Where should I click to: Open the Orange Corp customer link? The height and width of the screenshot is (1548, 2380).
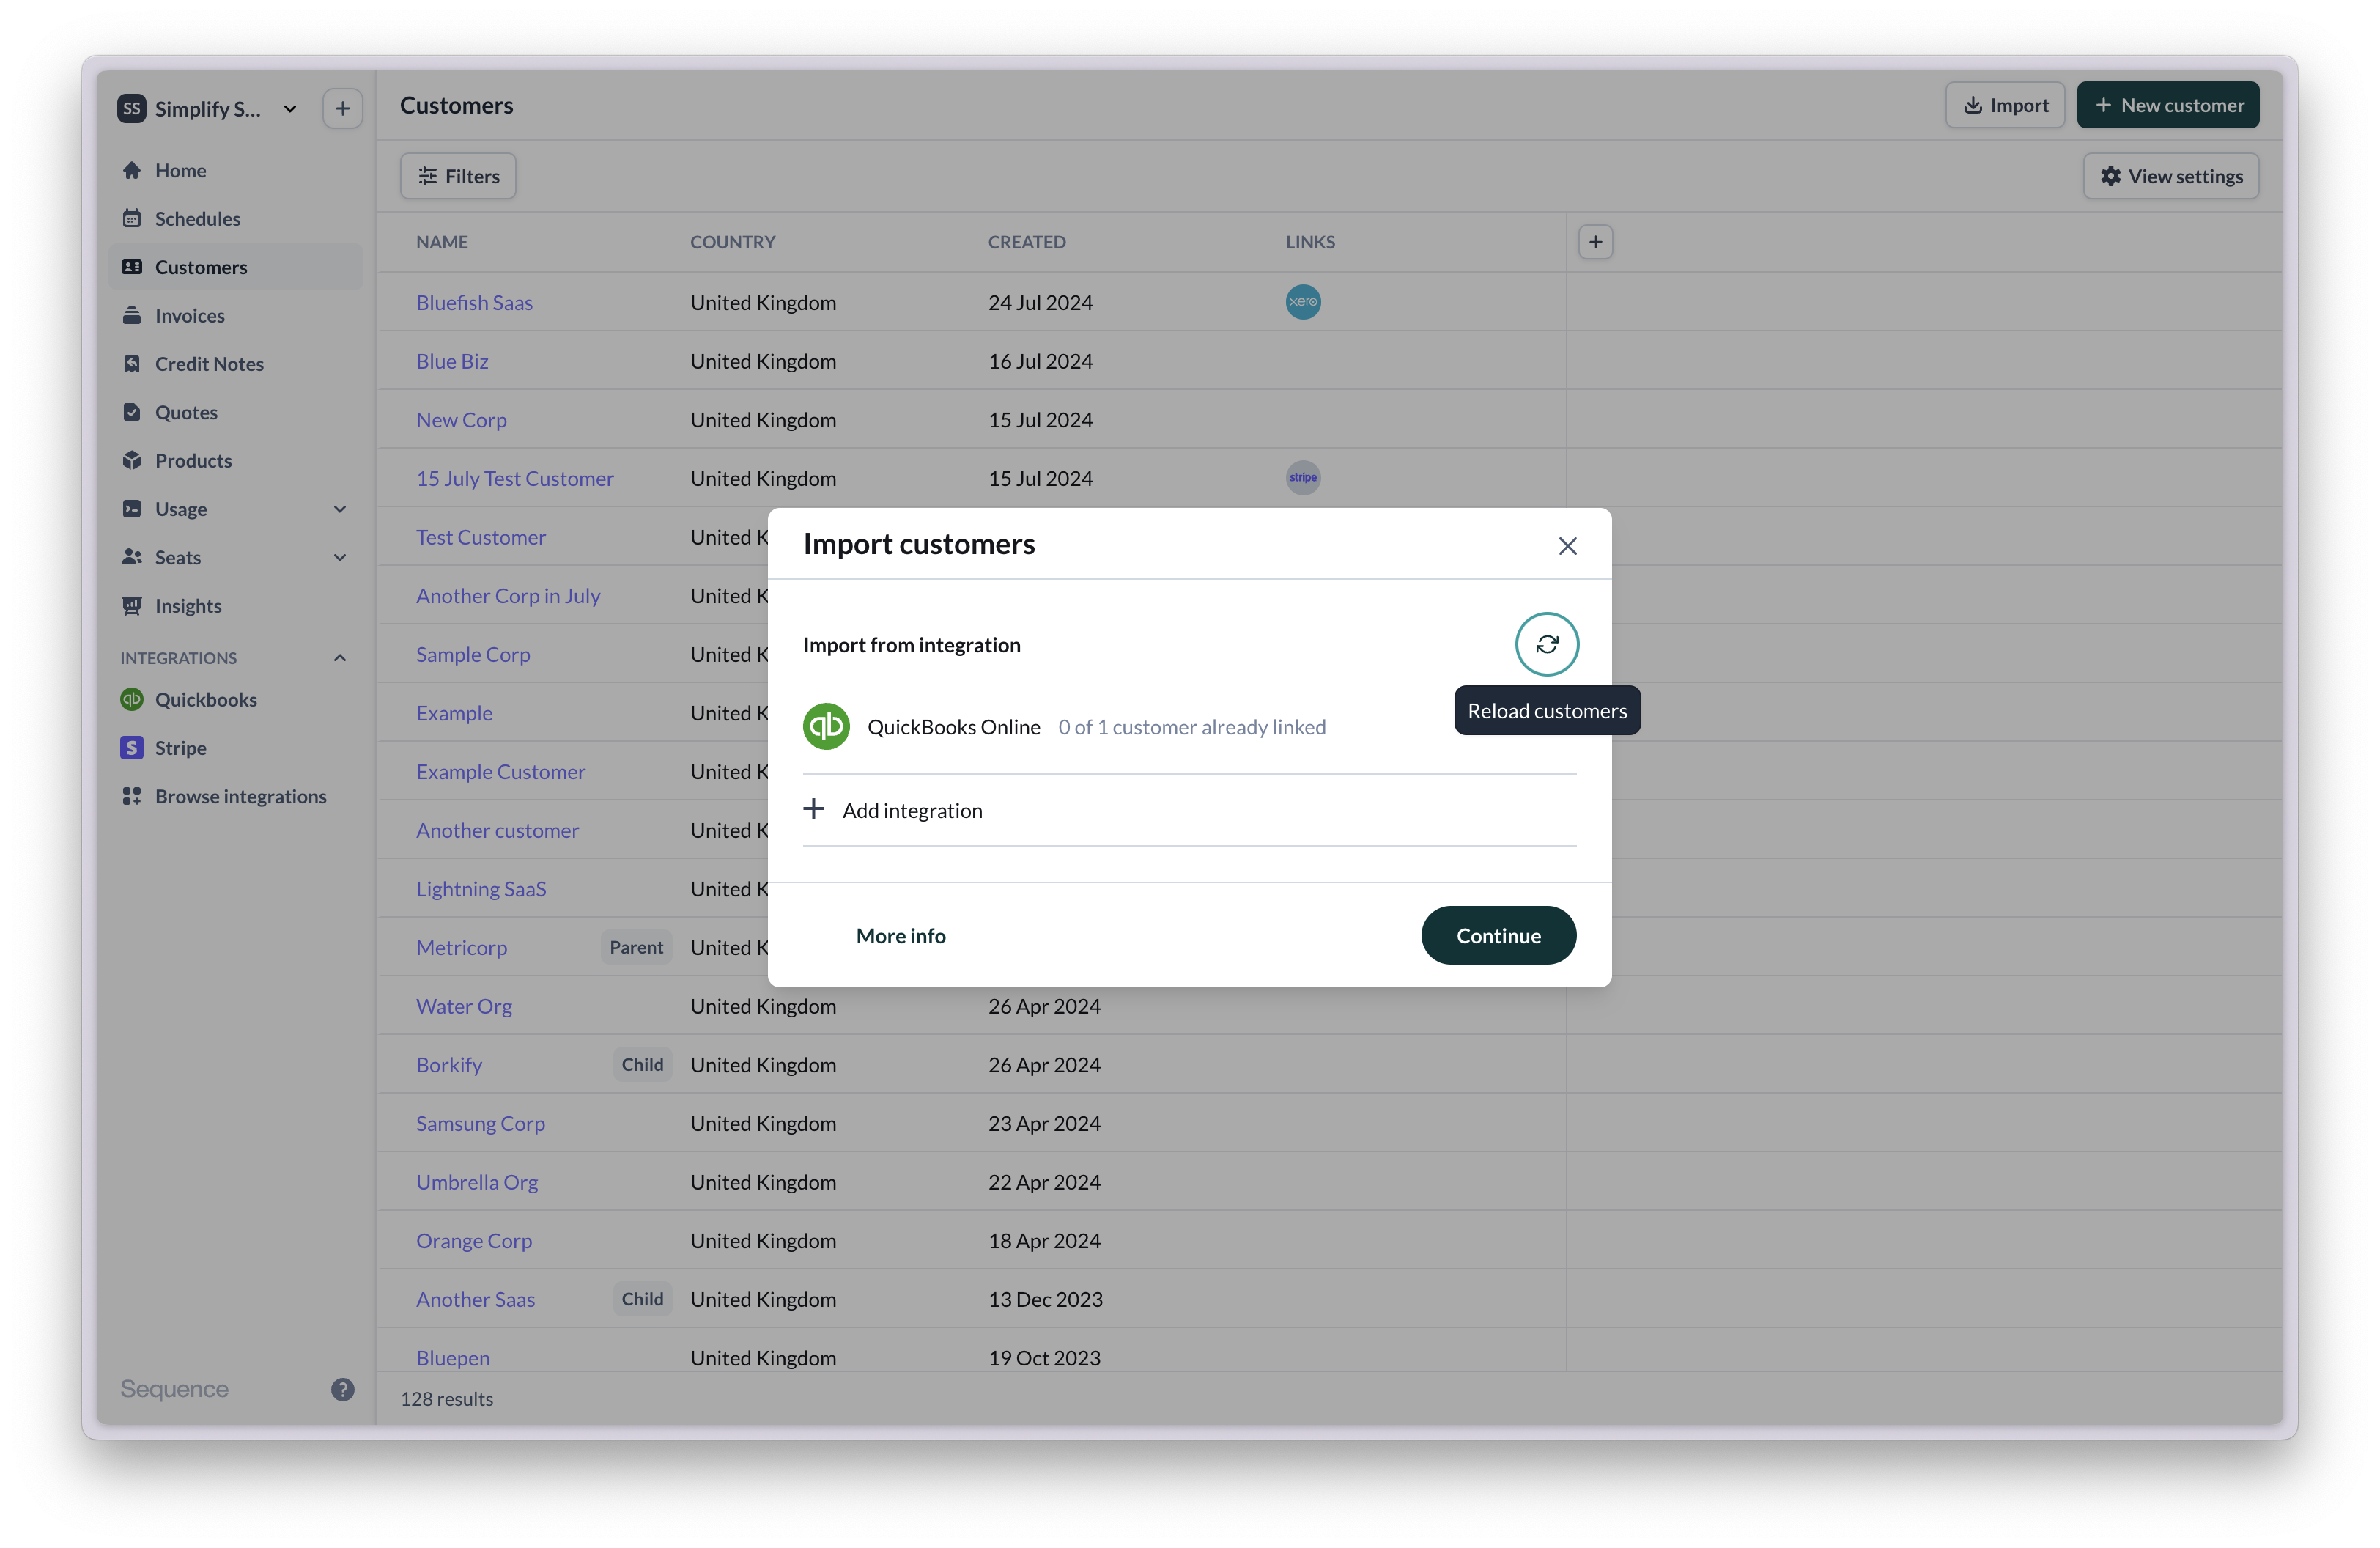click(x=474, y=1241)
